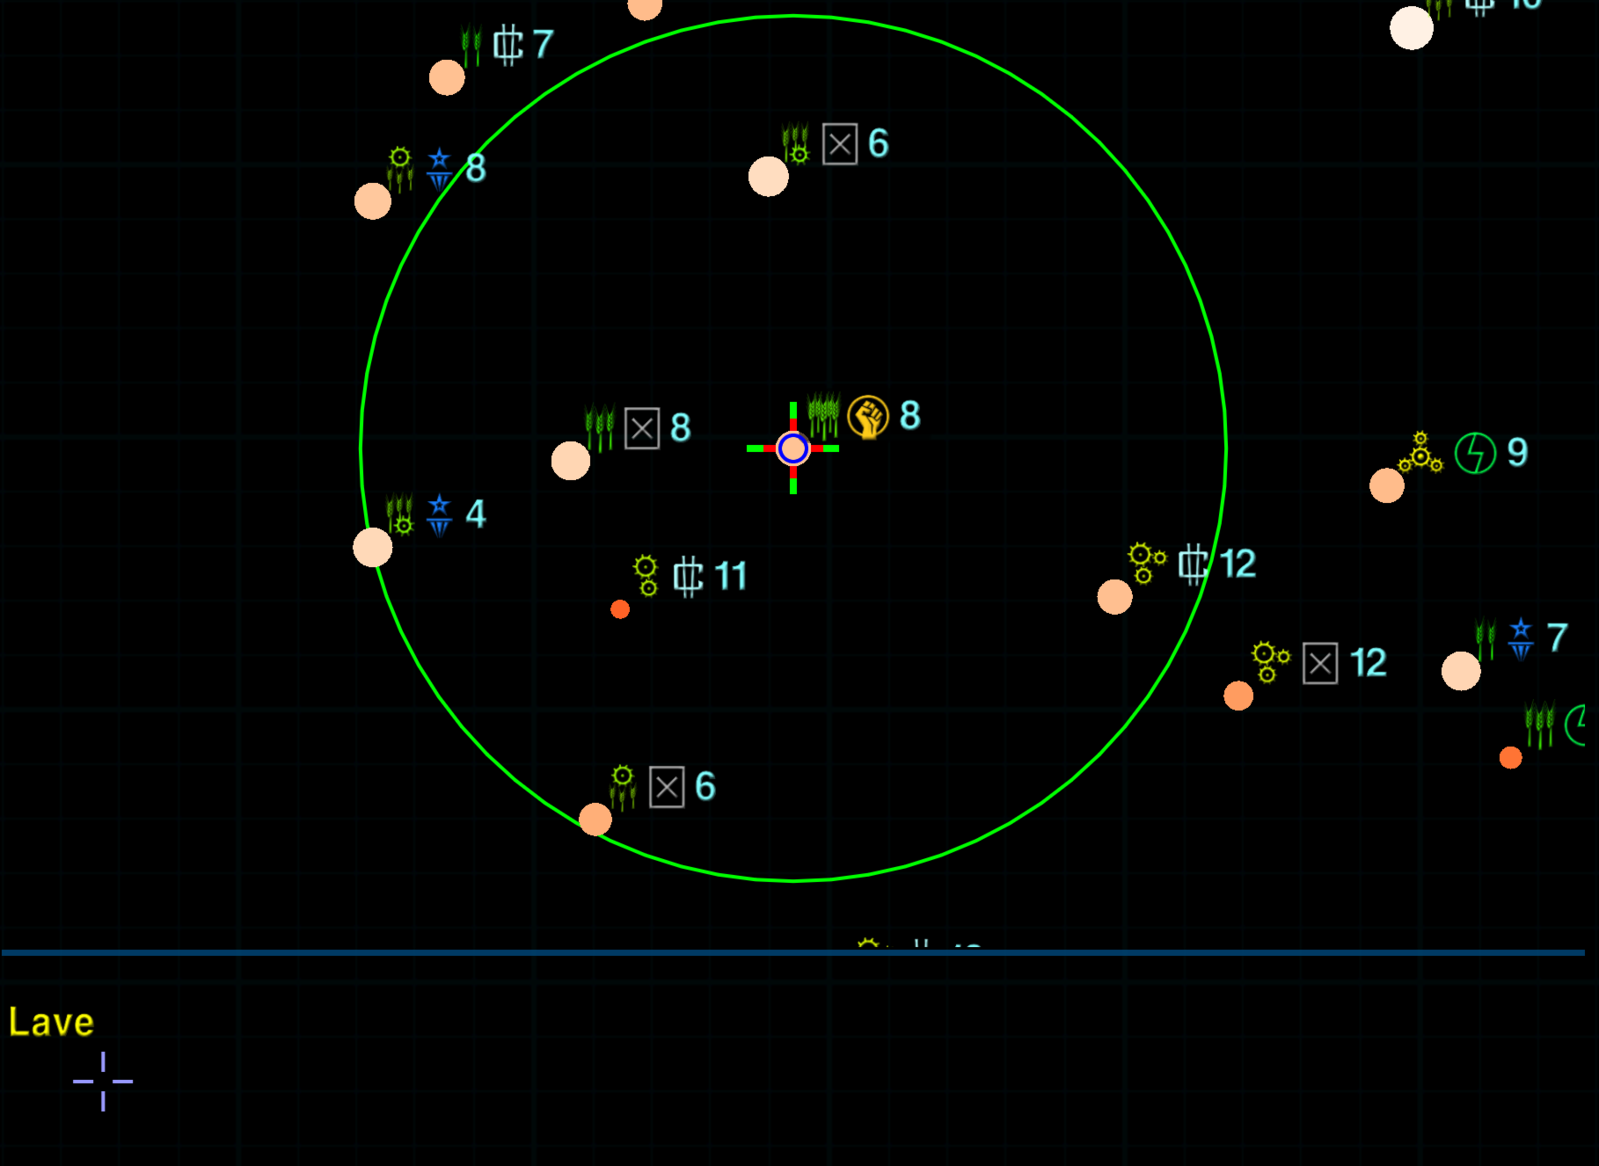The image size is (1599, 1166).
Task: Click the boxed X icon left of 8
Action: coord(642,429)
